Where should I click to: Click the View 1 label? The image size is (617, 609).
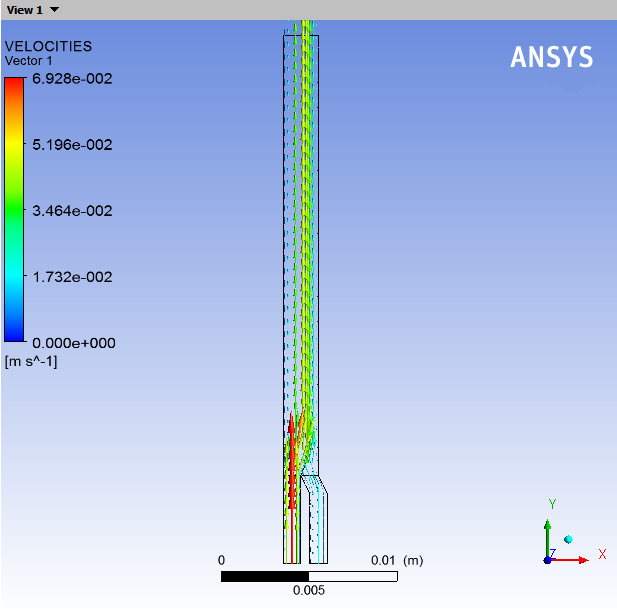[x=24, y=10]
